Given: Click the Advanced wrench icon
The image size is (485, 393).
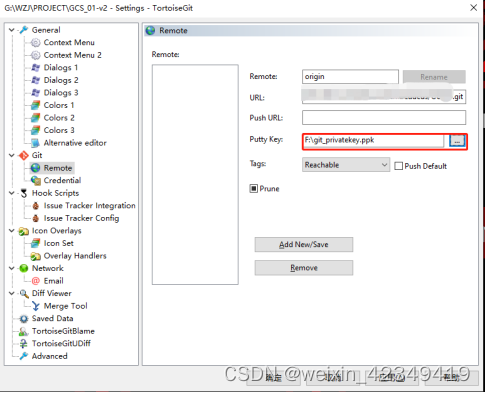Looking at the screenshot, I should 24,356.
